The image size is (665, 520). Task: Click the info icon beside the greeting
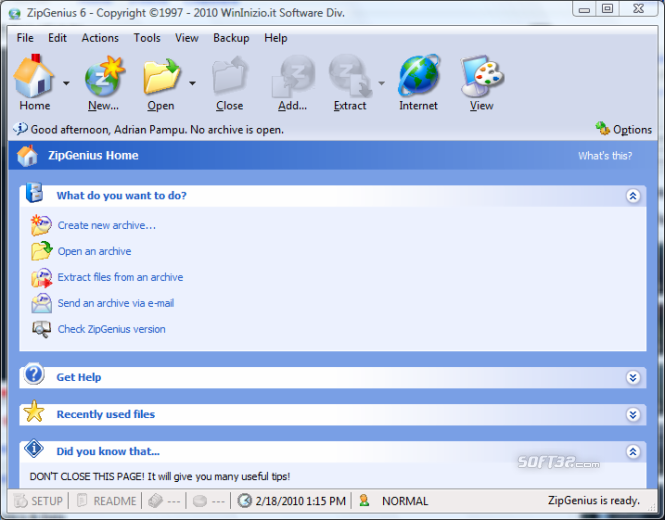[x=20, y=128]
